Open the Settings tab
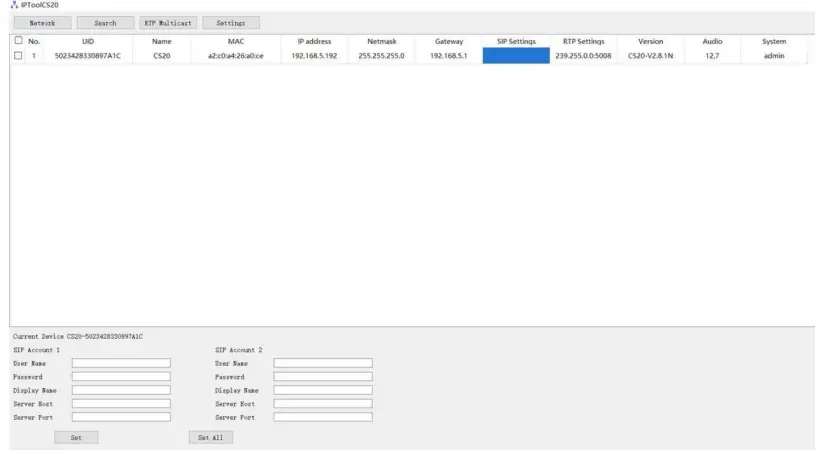Screen dimensions: 818x454 231,23
